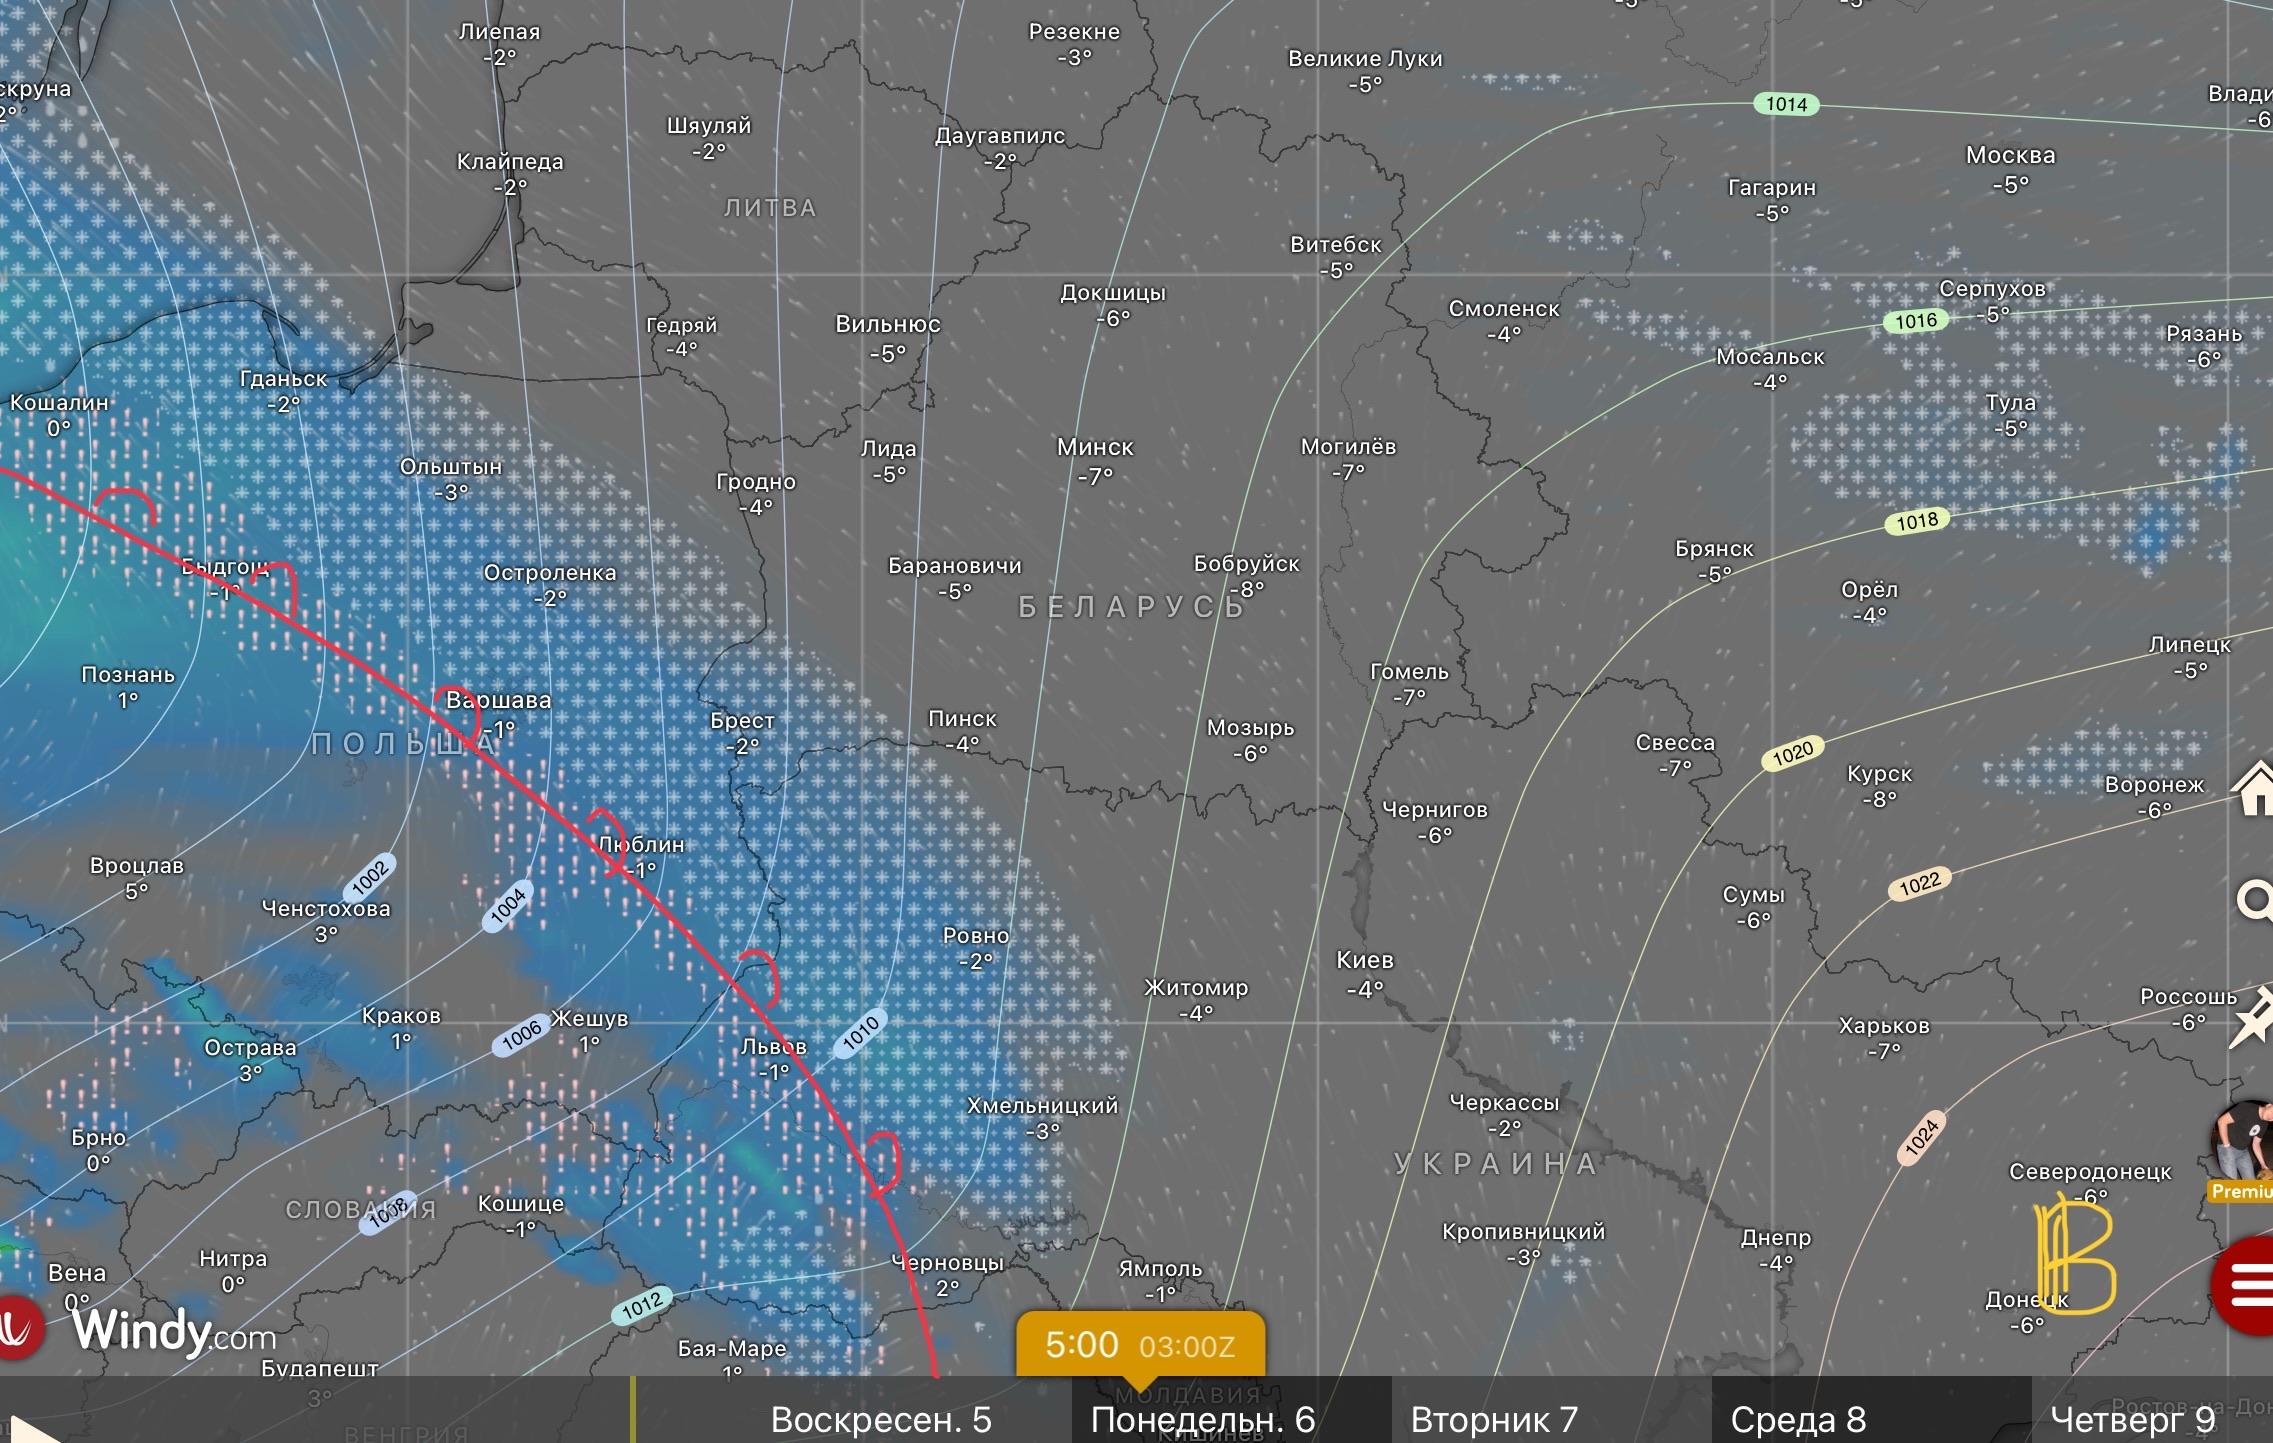Viewport: 2273px width, 1443px height.
Task: Click the Днепр city label
Action: [x=1775, y=1238]
